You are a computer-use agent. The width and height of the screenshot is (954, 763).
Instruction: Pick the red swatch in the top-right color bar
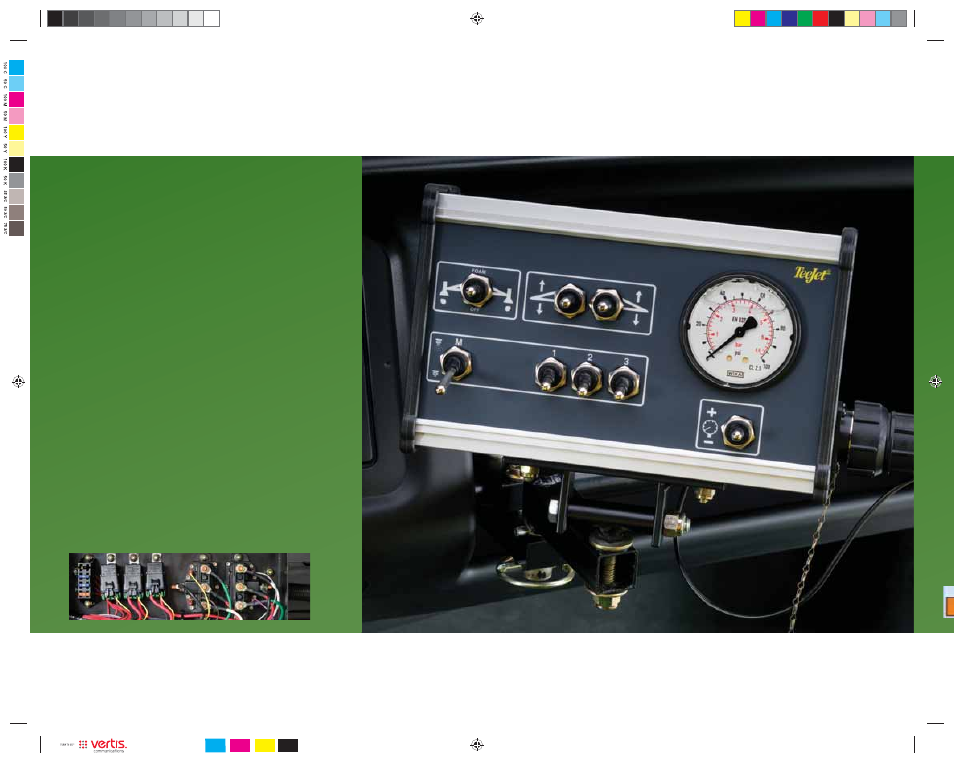[x=821, y=18]
